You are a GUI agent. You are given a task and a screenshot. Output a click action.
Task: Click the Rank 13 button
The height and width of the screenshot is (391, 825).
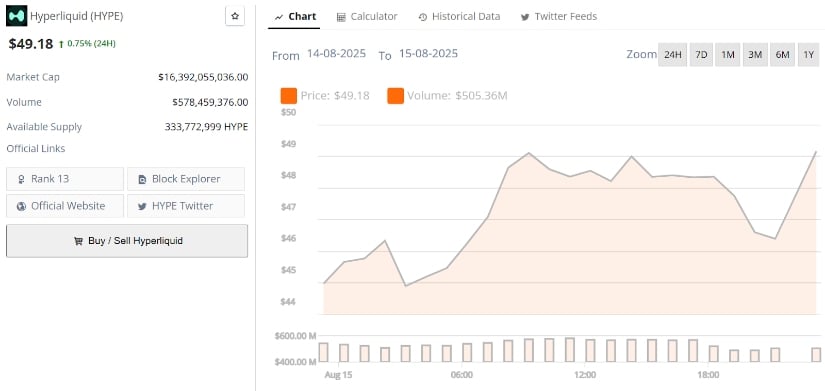[x=65, y=179]
